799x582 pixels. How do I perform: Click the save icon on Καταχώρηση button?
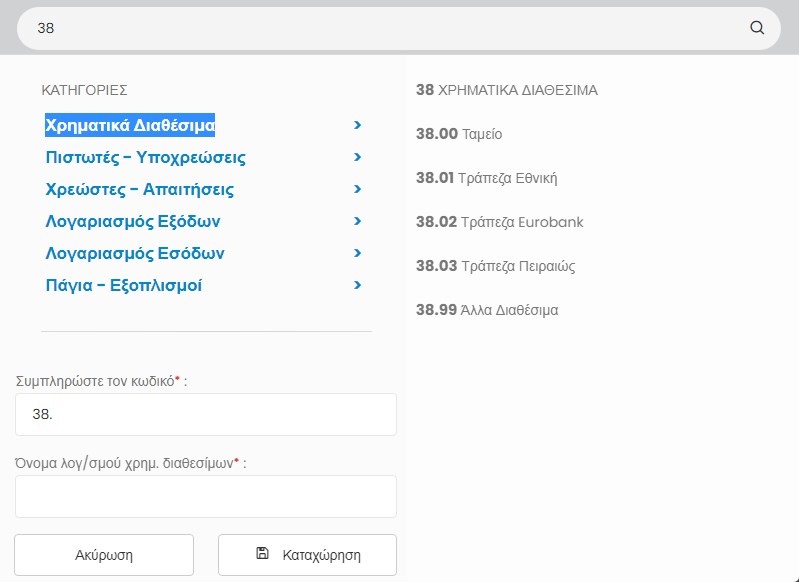[x=263, y=554]
